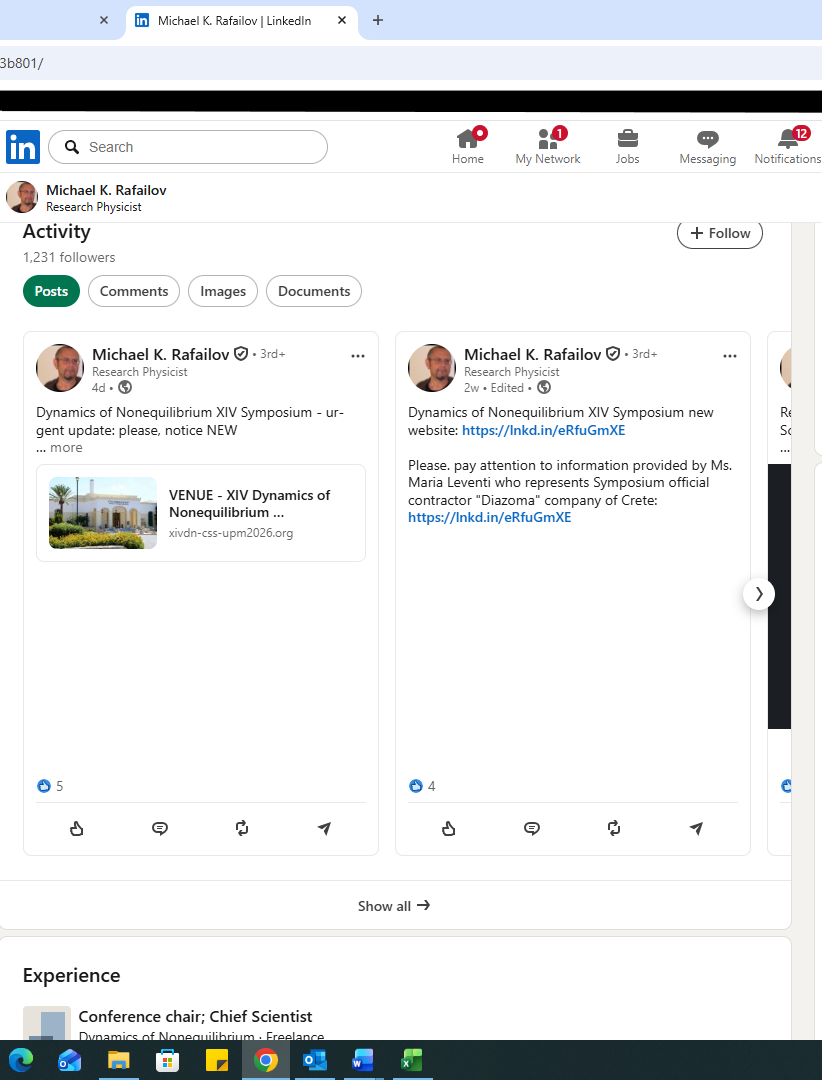Click the LinkedIn search field
This screenshot has height=1080, width=822.
point(188,147)
